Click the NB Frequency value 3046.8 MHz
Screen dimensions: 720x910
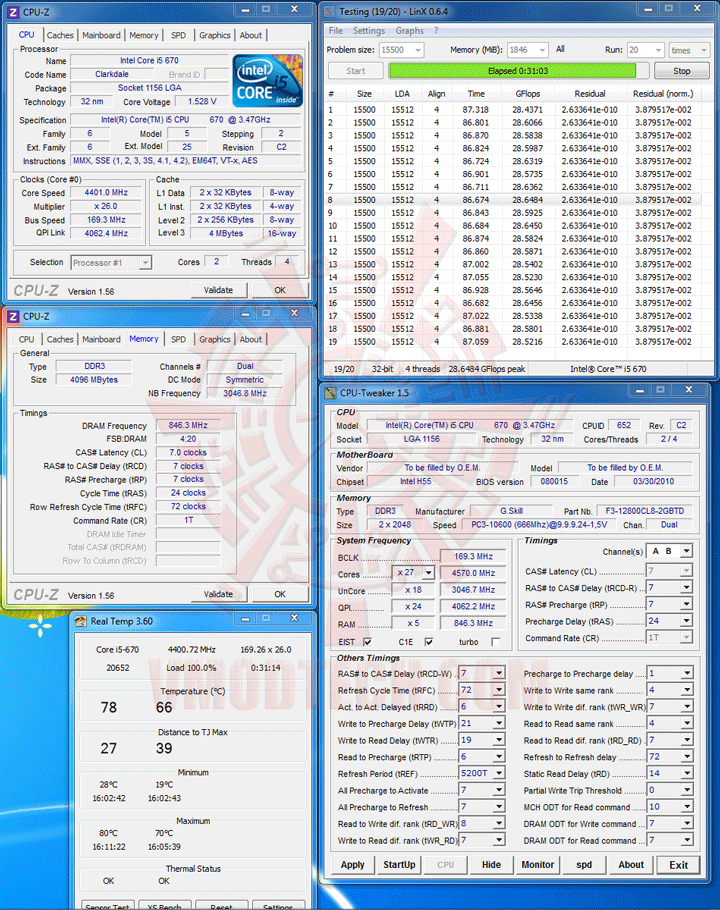tap(245, 393)
